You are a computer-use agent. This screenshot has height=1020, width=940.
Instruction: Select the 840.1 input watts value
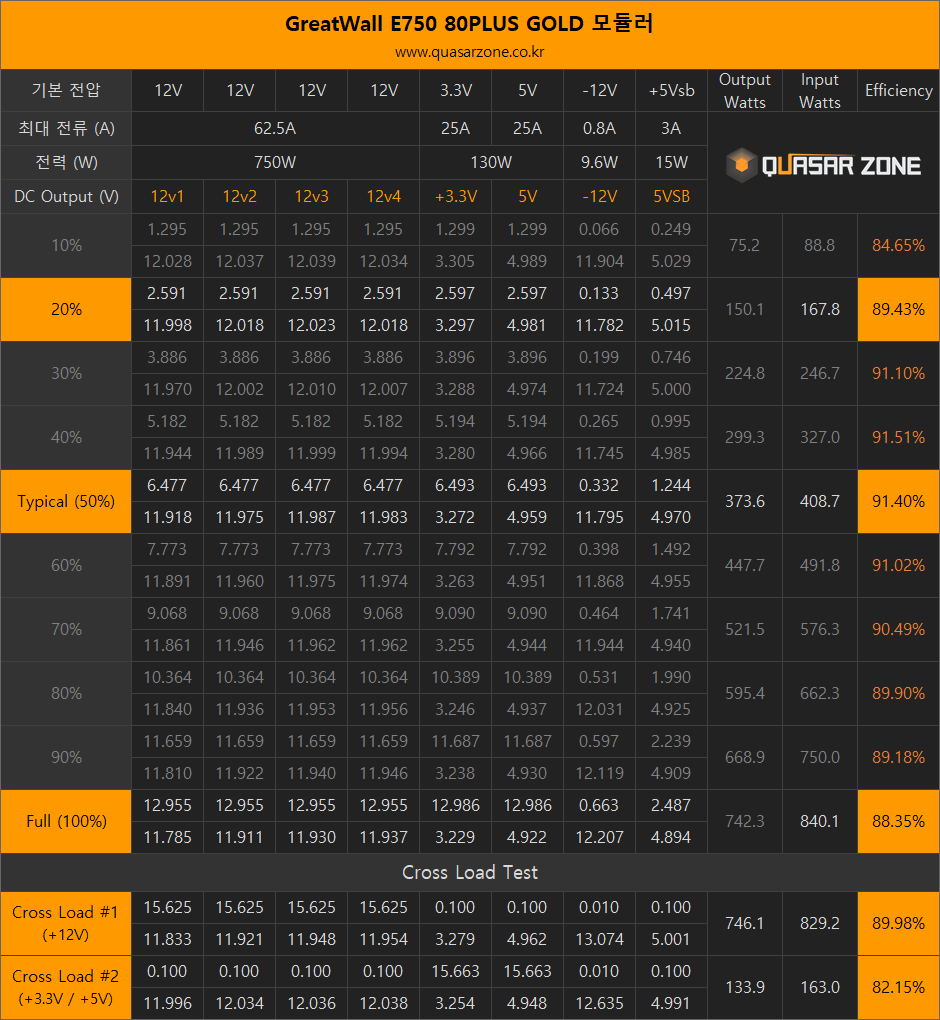[x=819, y=821]
